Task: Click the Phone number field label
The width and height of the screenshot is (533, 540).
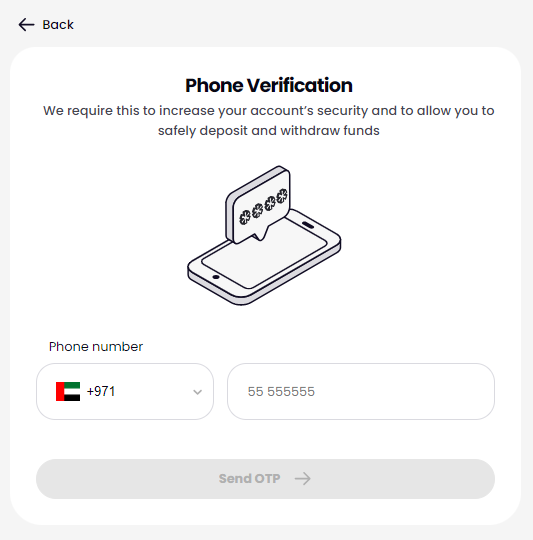Action: 96,346
